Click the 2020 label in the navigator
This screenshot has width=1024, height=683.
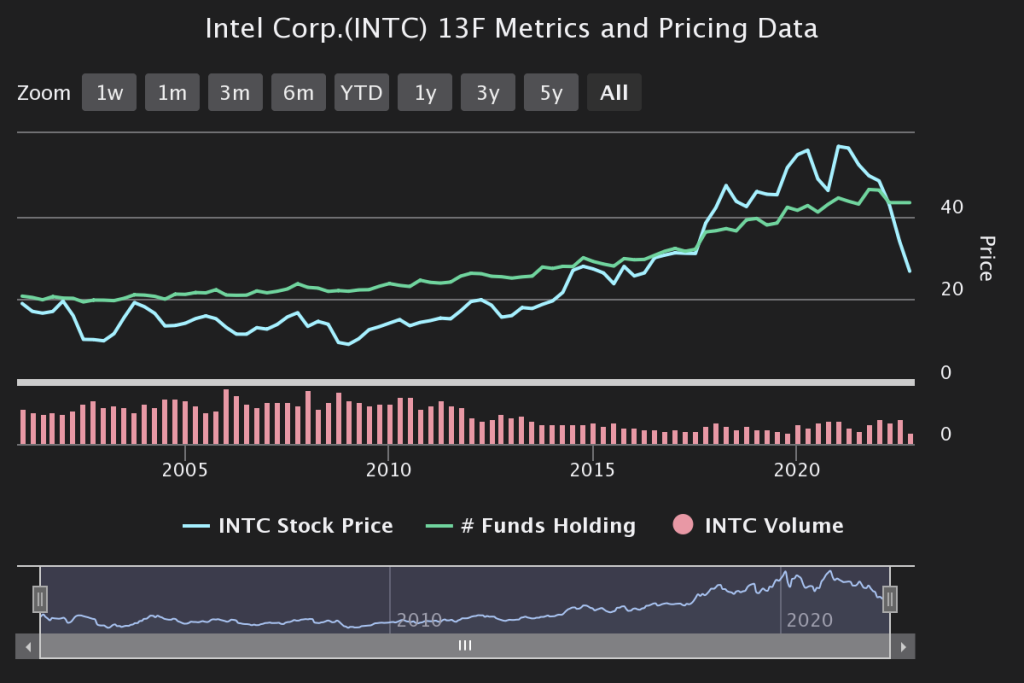809,620
